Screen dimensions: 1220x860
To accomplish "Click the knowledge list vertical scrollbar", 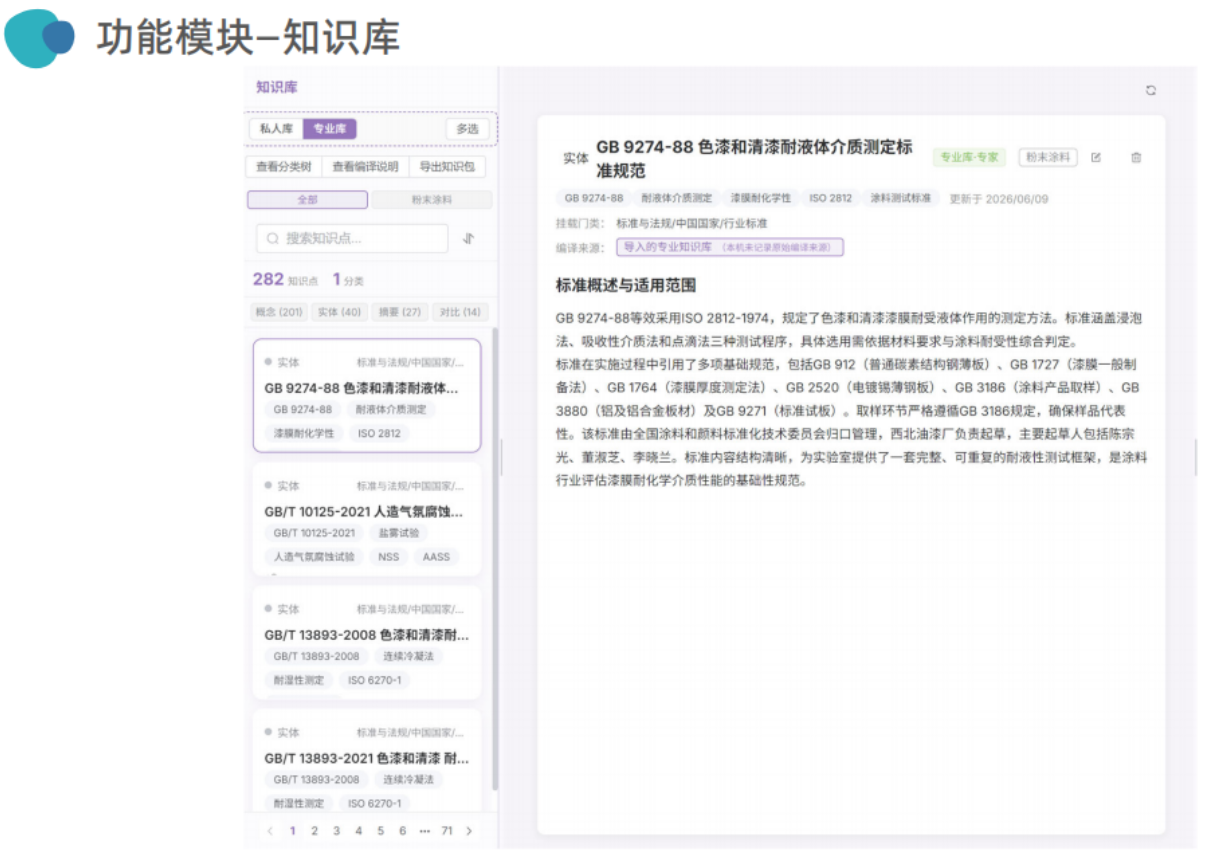I will (495, 560).
